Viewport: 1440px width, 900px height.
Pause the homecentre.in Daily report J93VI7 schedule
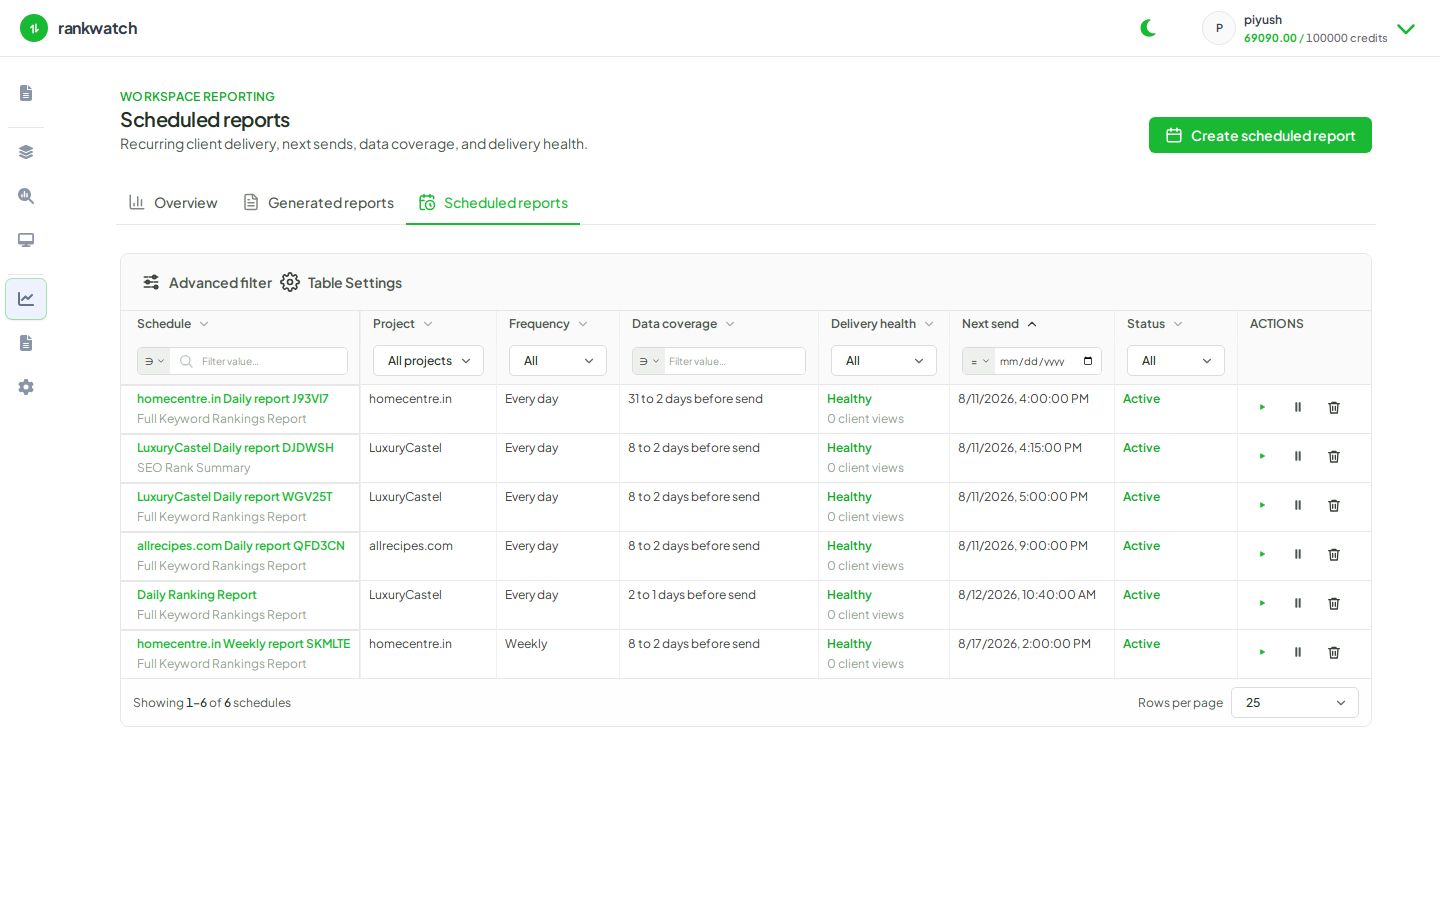pyautogui.click(x=1298, y=408)
